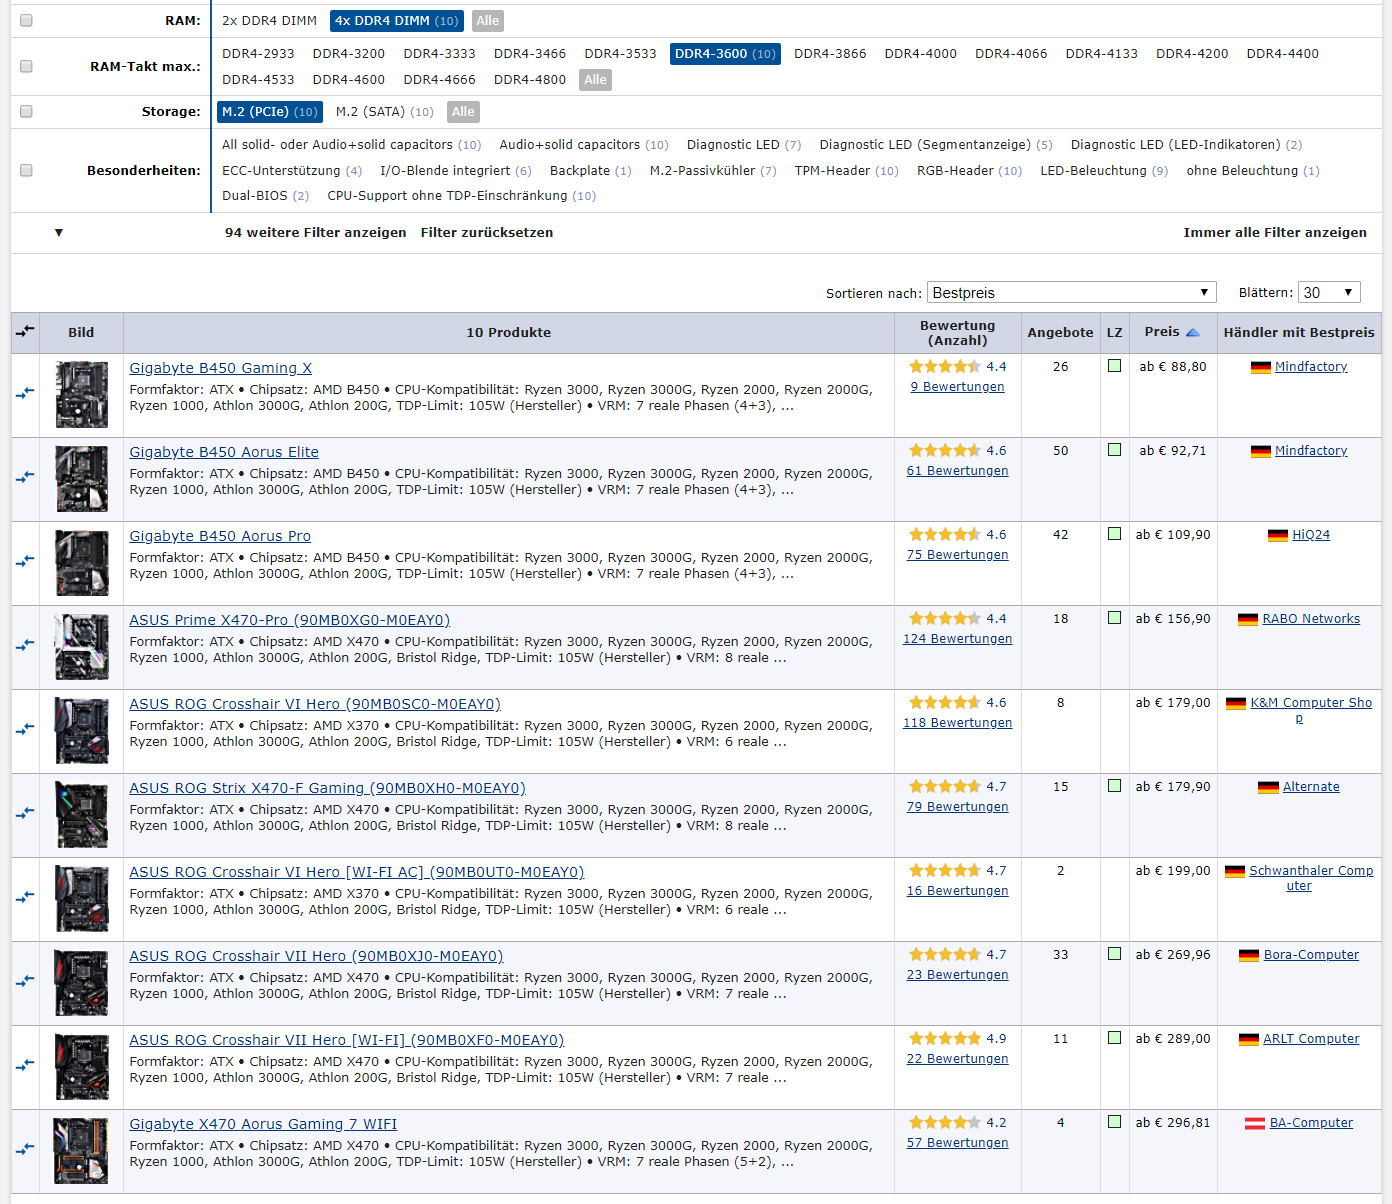
Task: Open Schwanthaler Computer dealer link
Action: pyautogui.click(x=1311, y=878)
